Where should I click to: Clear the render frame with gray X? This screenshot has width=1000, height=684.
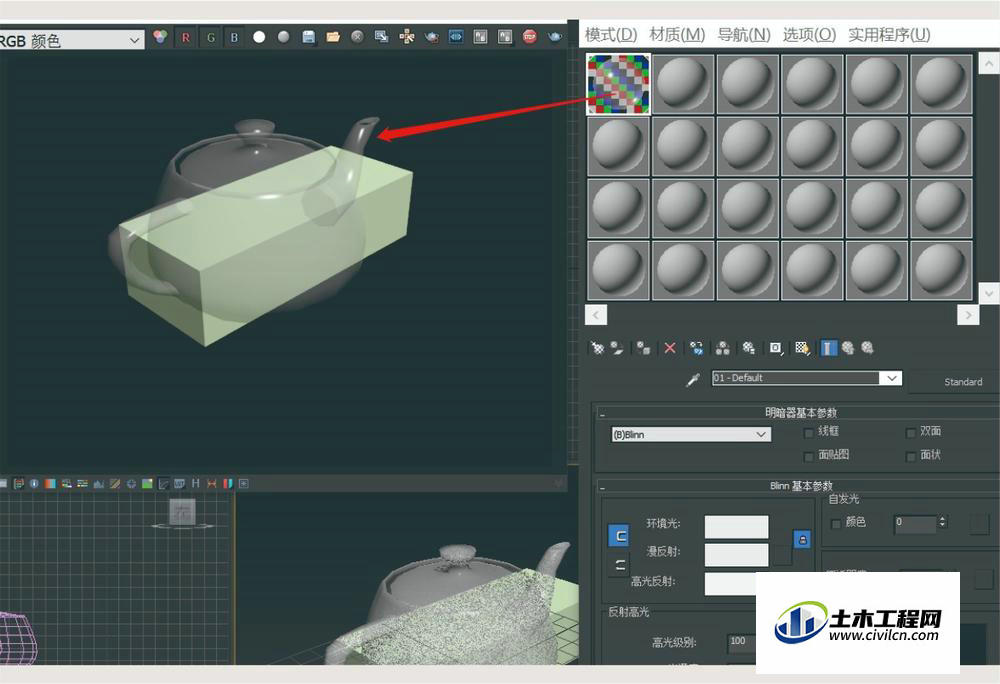pyautogui.click(x=357, y=37)
